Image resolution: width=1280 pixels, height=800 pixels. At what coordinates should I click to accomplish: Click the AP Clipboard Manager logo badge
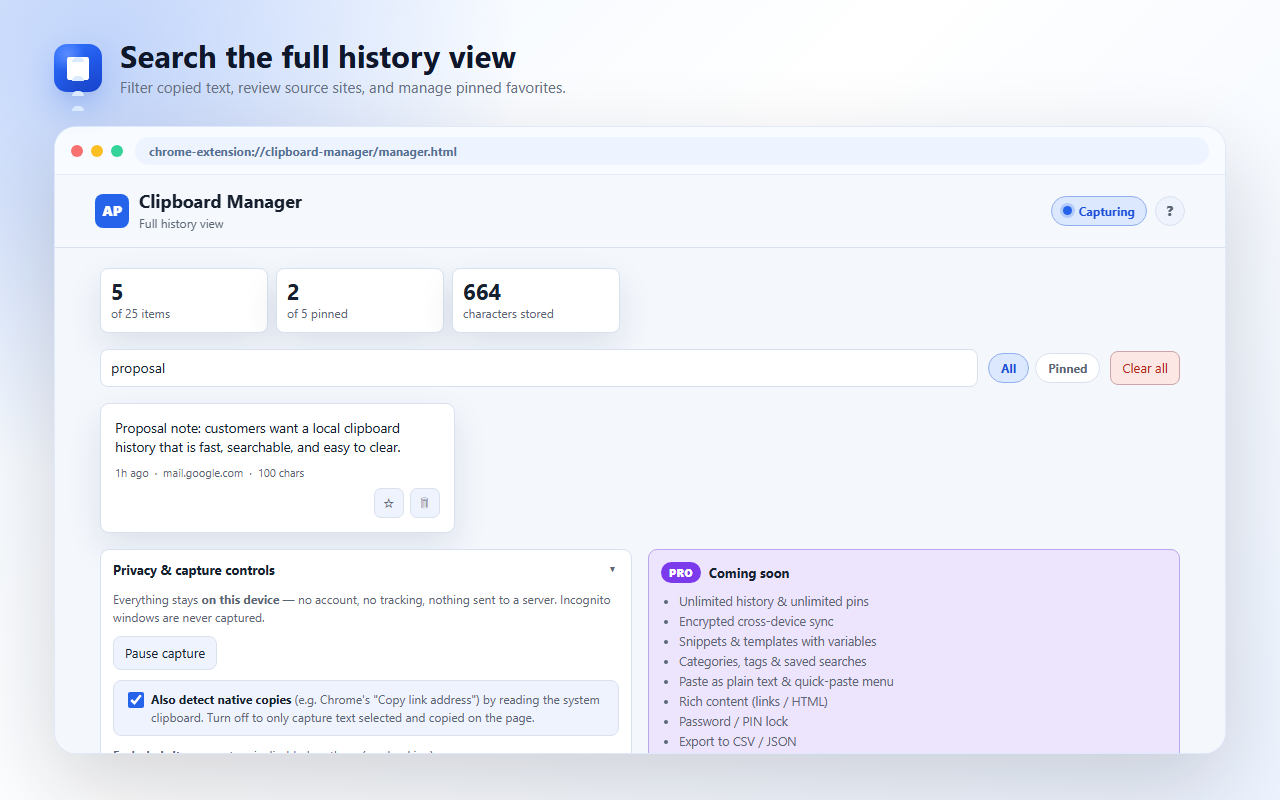[112, 211]
